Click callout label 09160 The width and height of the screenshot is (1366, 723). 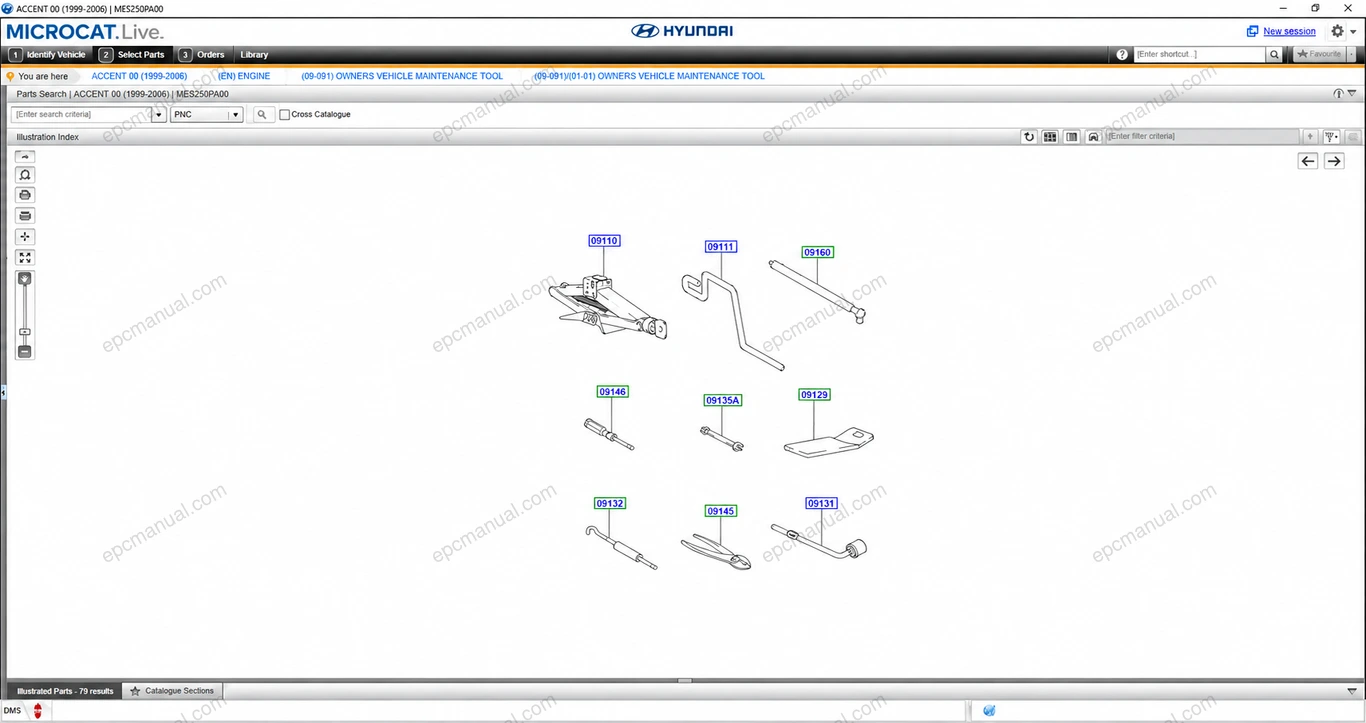(x=817, y=253)
